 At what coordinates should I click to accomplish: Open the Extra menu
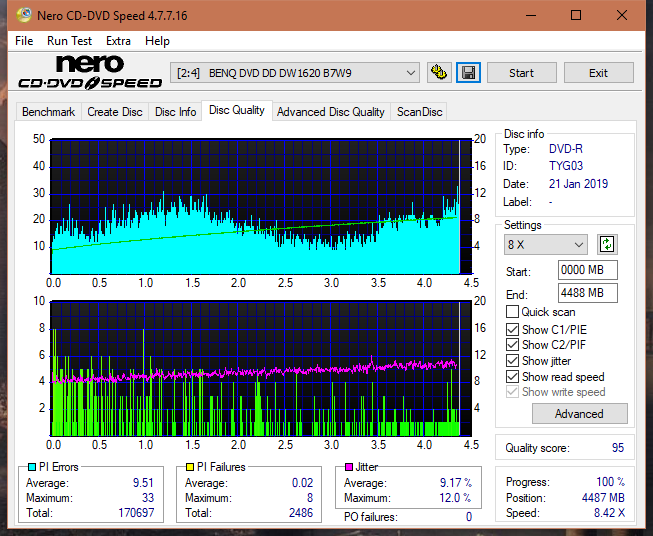[x=118, y=41]
